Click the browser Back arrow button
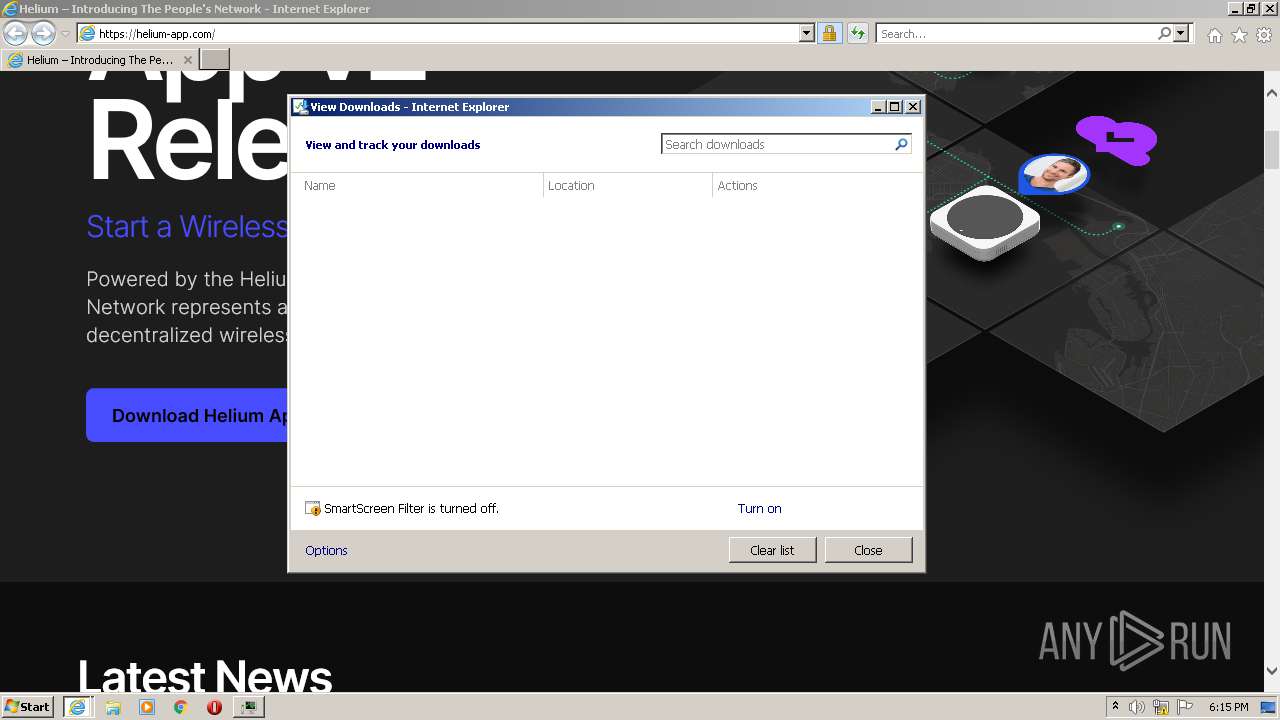 (x=15, y=33)
